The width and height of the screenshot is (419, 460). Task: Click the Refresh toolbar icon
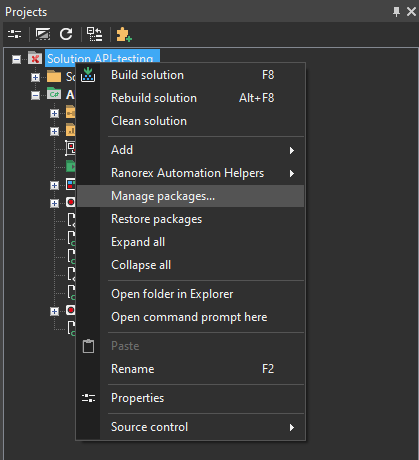(x=66, y=34)
